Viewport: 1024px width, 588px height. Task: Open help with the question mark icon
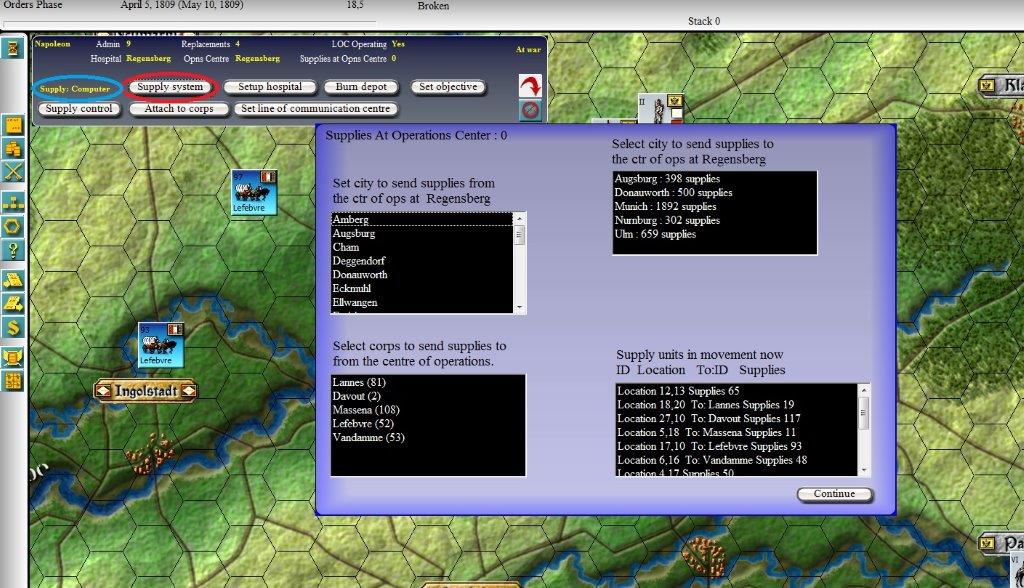13,250
